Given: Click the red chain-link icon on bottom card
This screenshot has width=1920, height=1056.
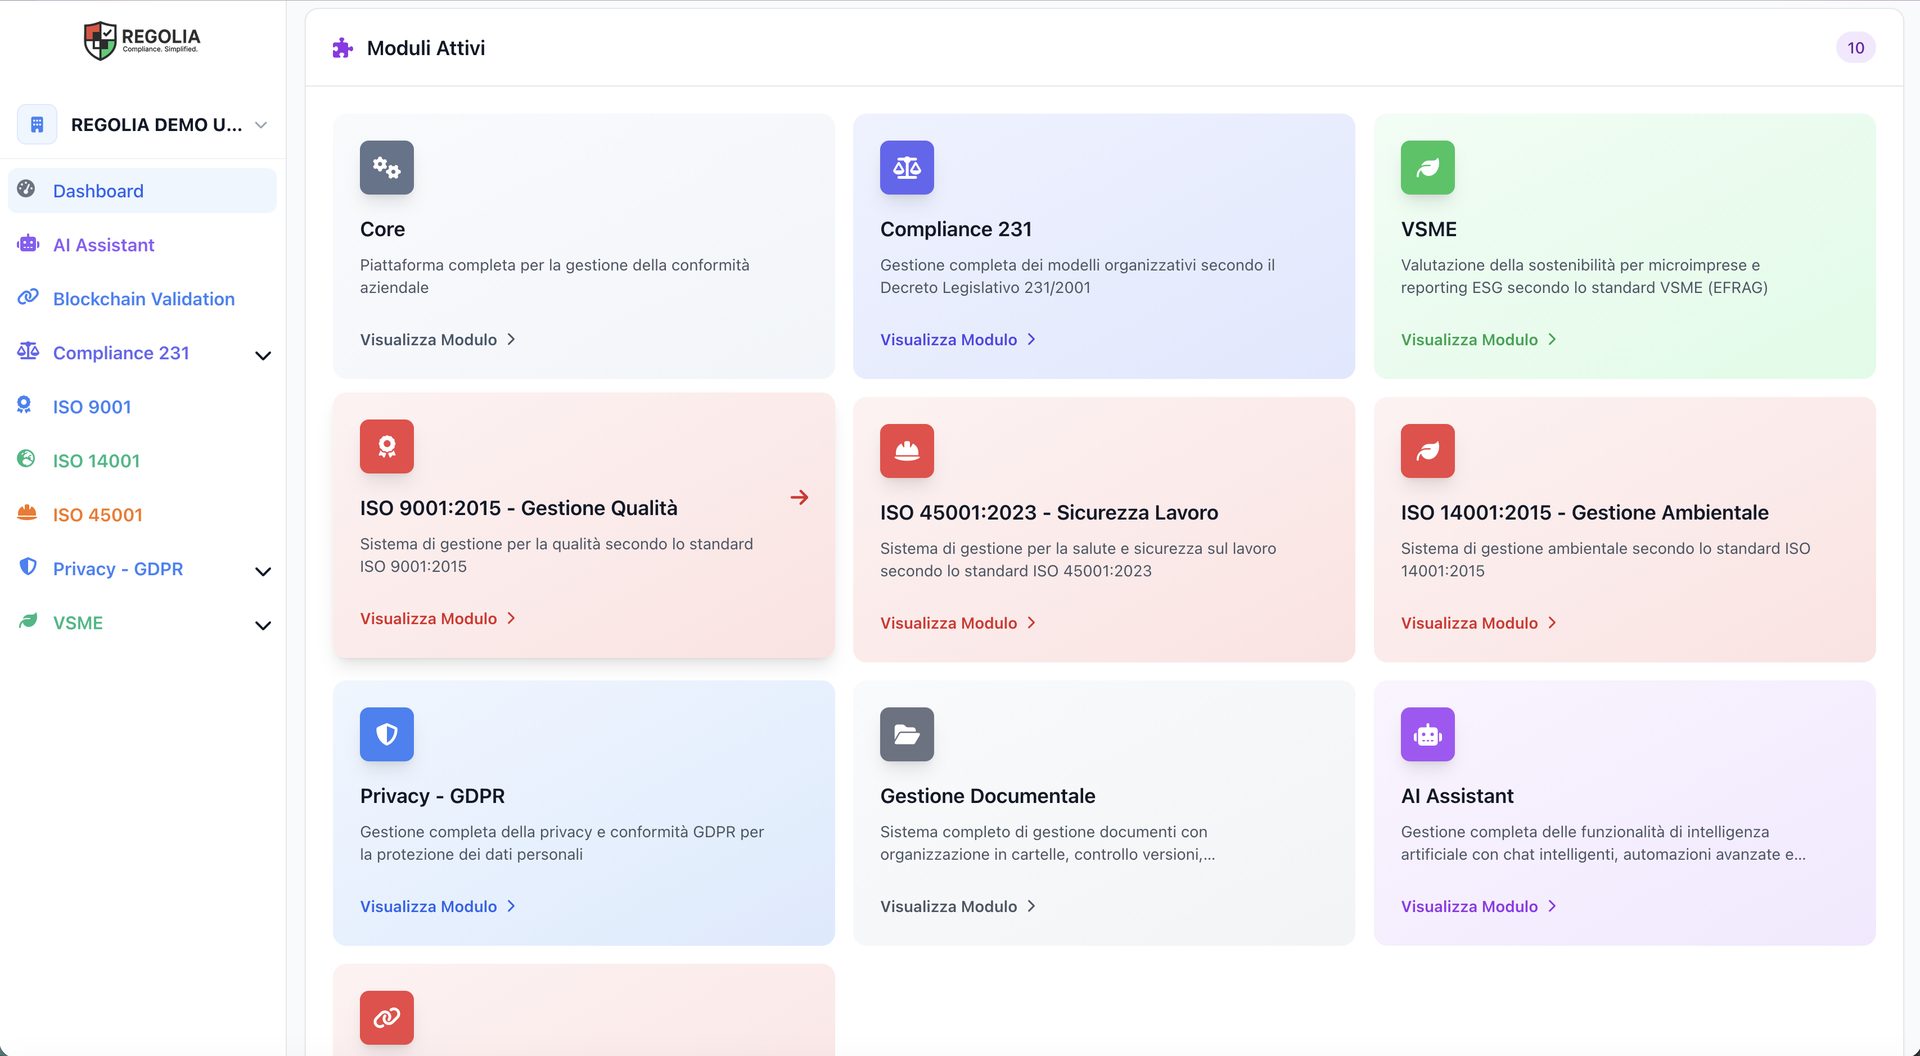Looking at the screenshot, I should 387,1017.
